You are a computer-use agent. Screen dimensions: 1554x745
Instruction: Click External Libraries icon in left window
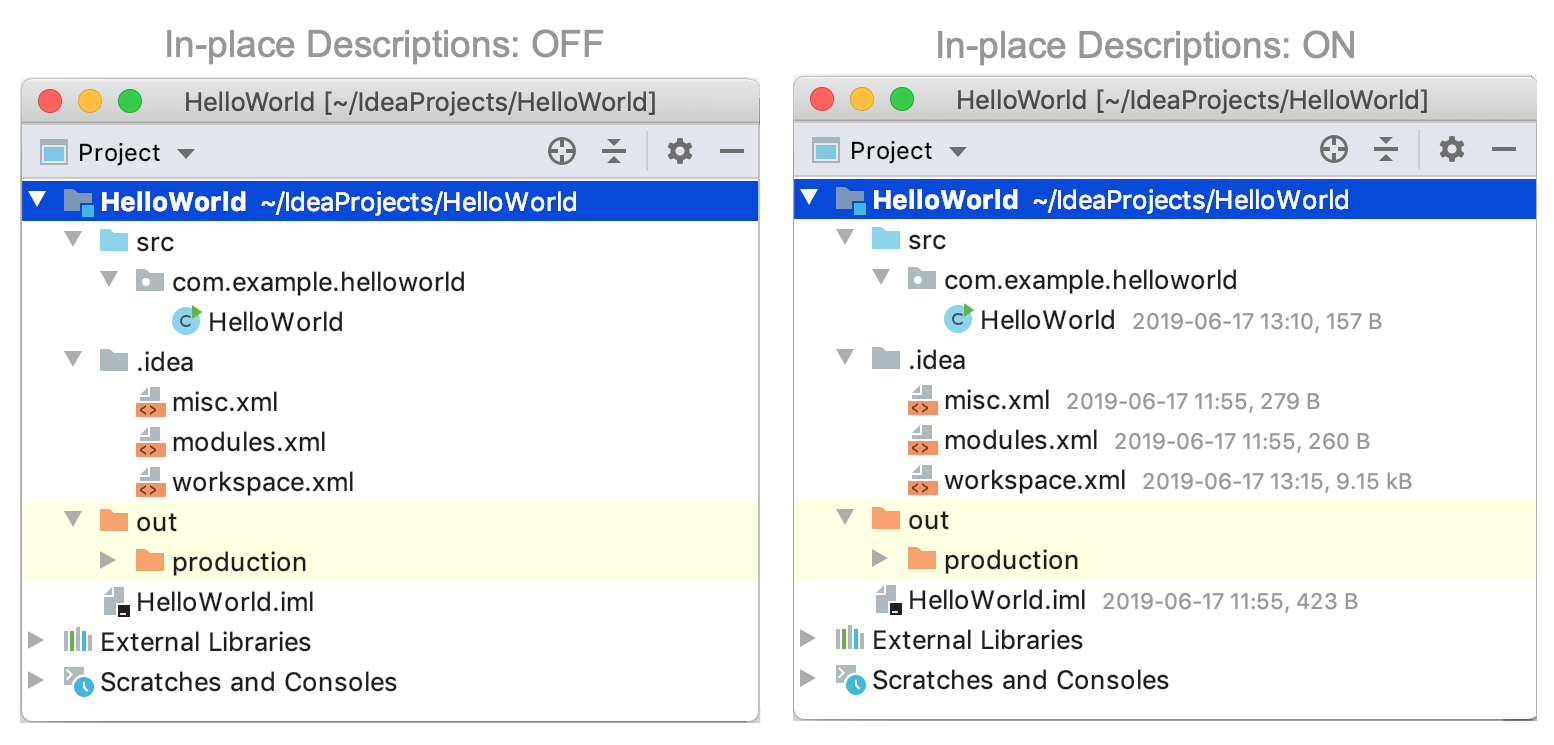click(x=78, y=641)
